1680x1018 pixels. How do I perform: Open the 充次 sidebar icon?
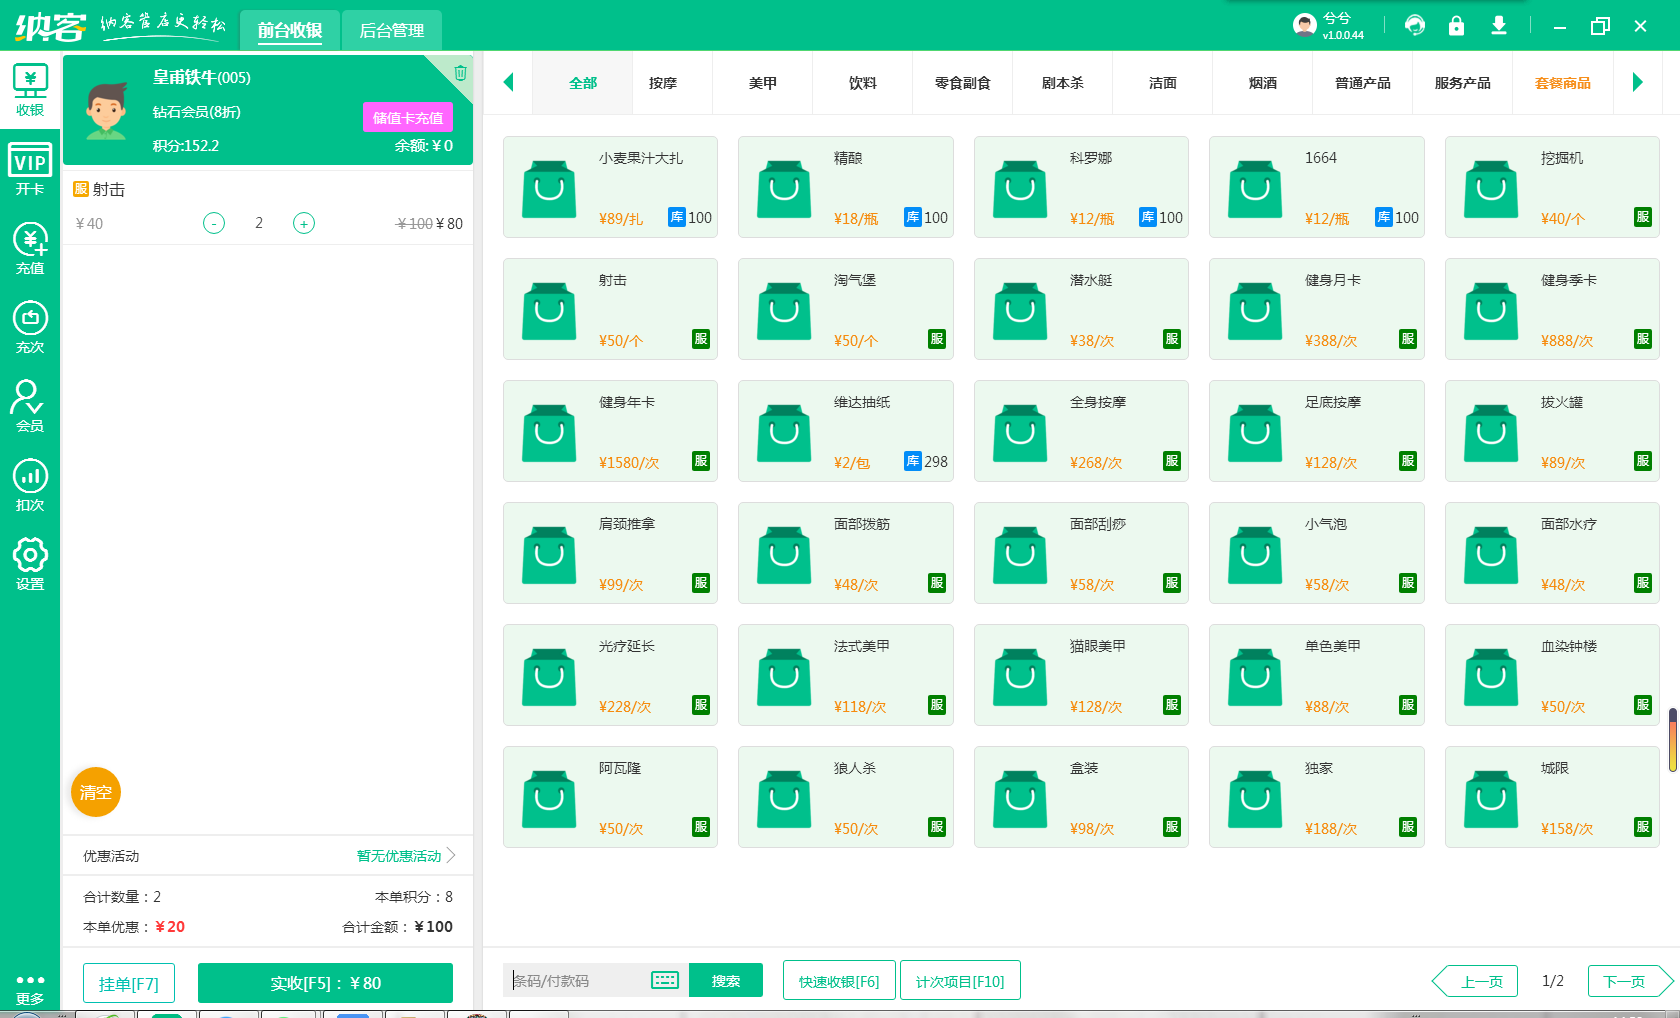(30, 328)
